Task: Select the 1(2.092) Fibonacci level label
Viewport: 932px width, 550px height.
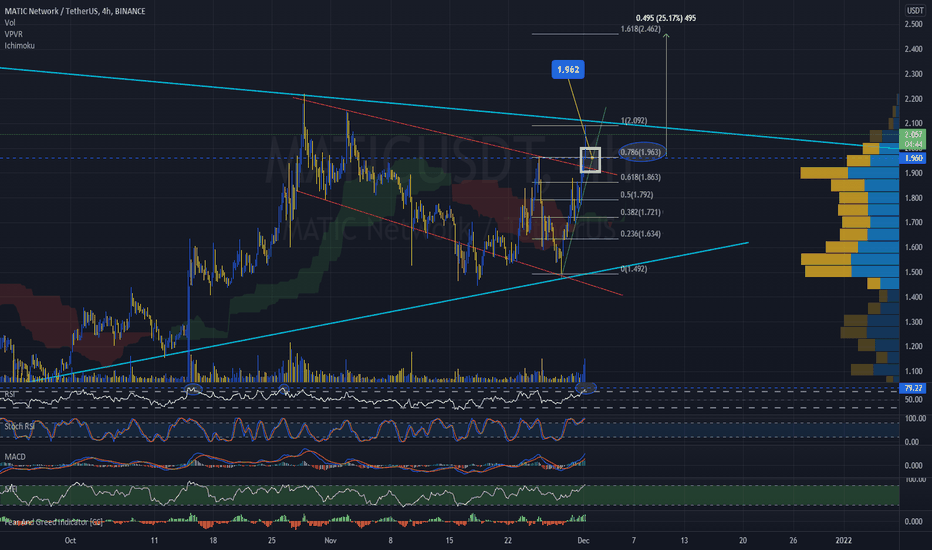Action: (634, 120)
